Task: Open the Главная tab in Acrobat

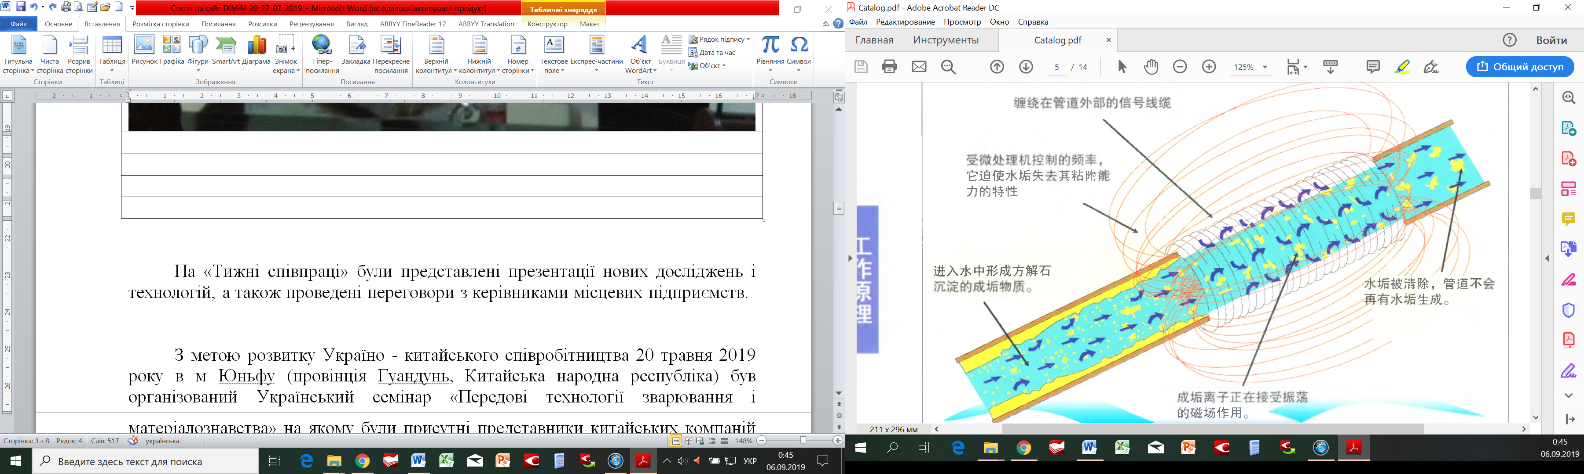Action: (x=874, y=40)
